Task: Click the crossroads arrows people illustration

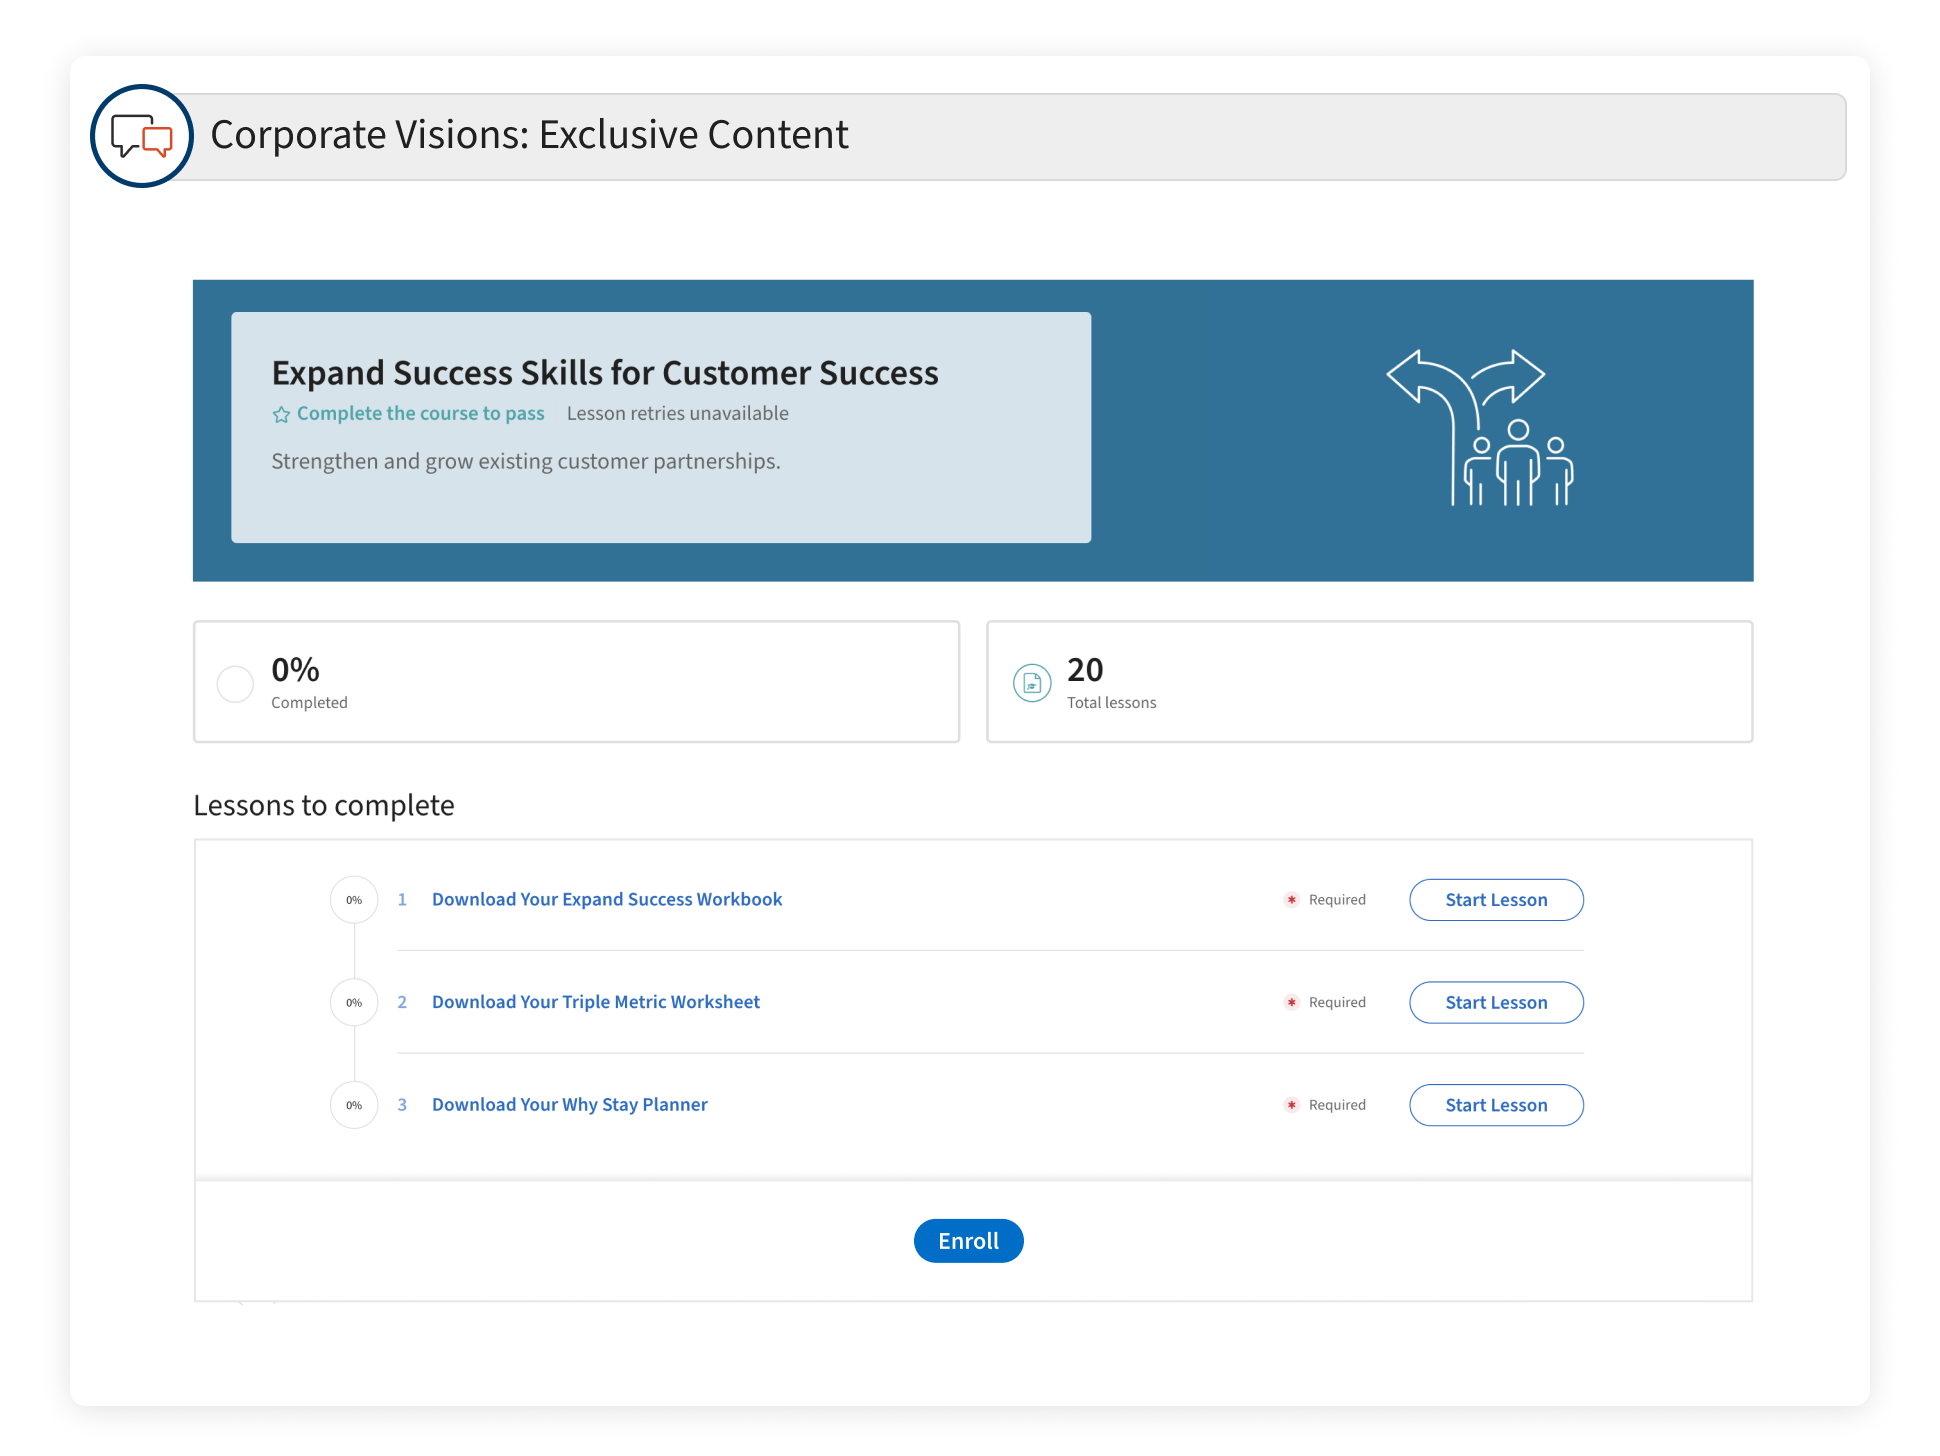Action: 1481,428
